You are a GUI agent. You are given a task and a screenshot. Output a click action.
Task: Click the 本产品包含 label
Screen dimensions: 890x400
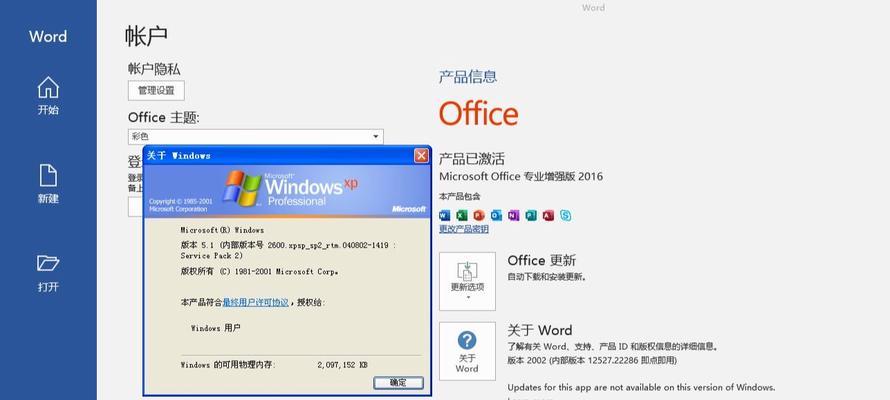[x=460, y=196]
